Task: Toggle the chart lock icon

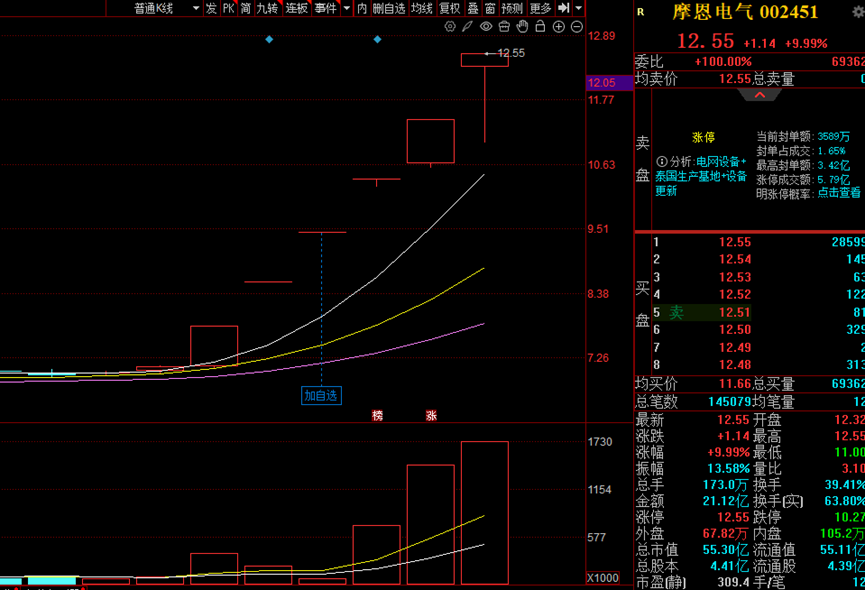Action: (x=541, y=26)
